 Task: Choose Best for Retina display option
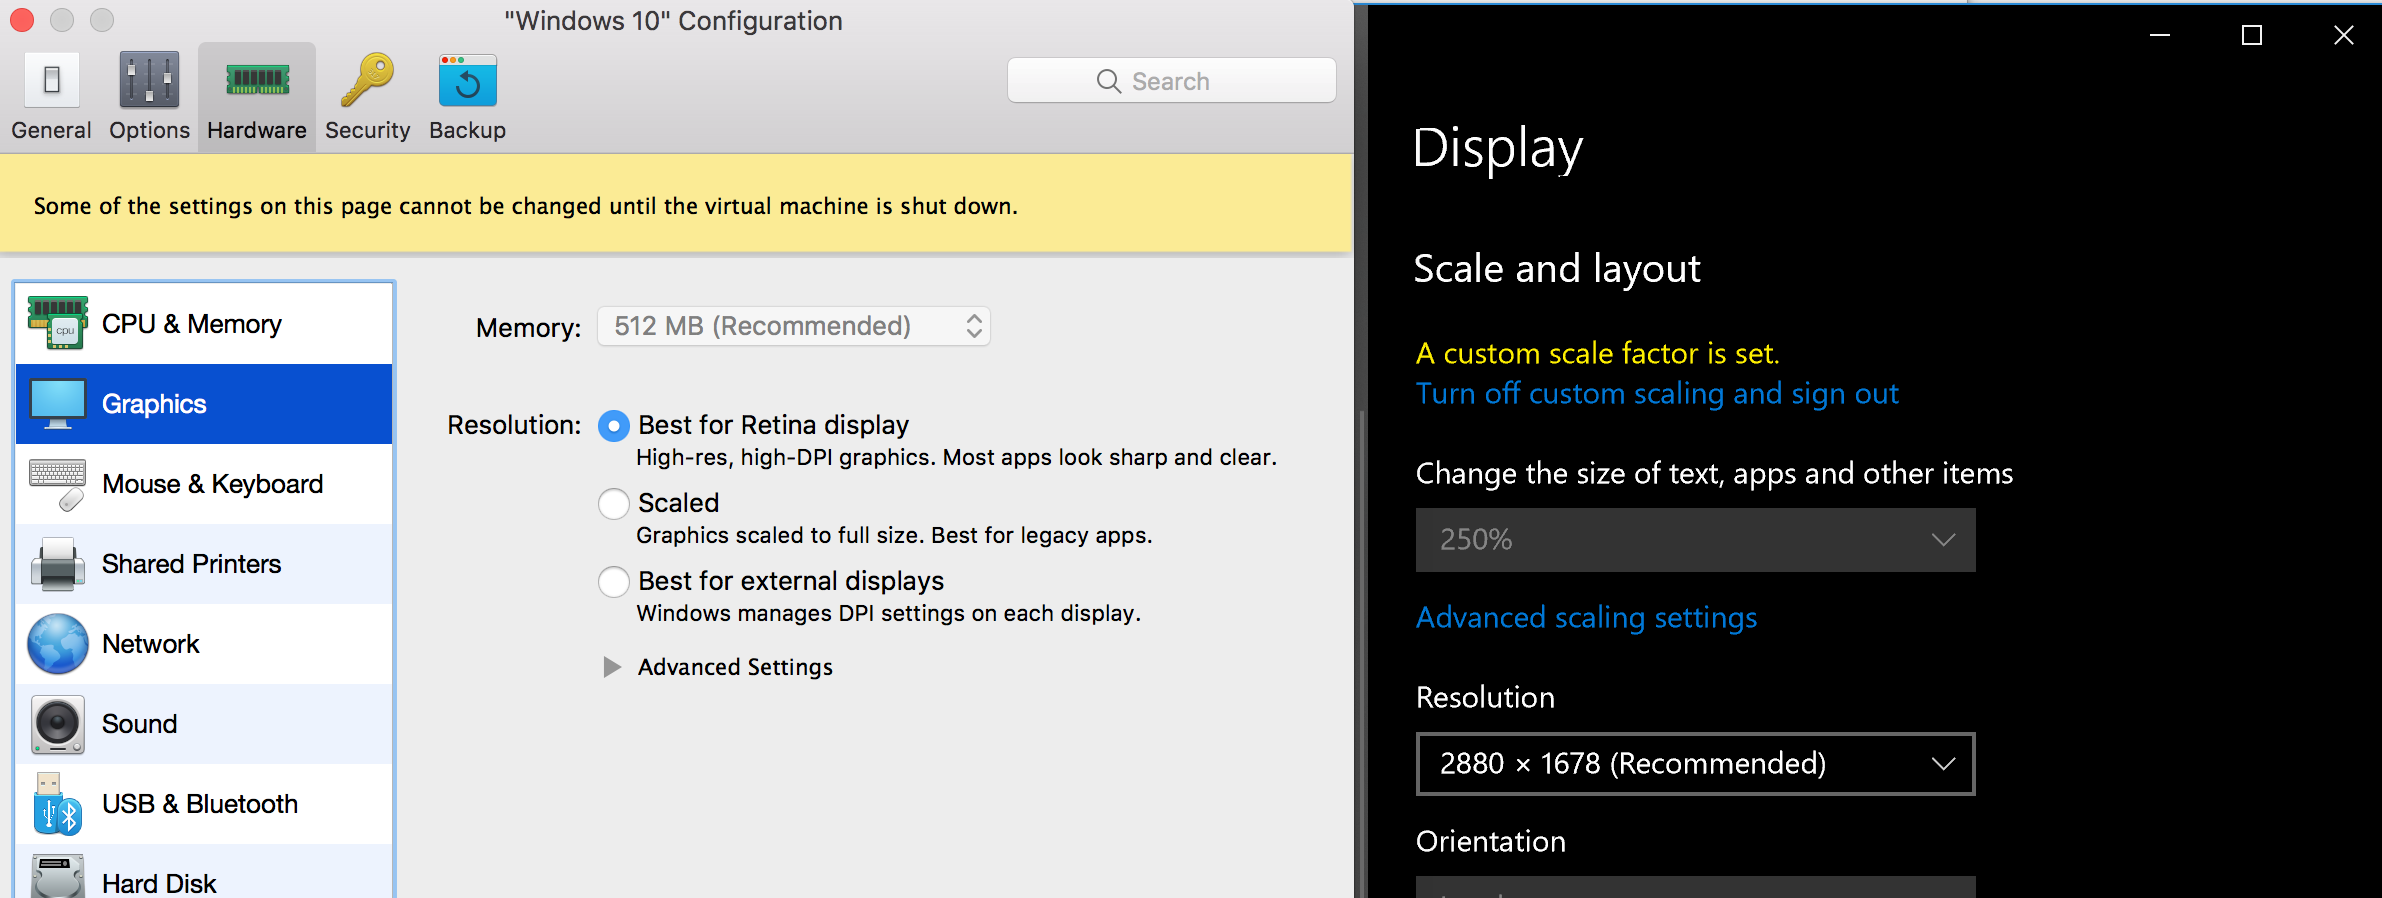[614, 426]
